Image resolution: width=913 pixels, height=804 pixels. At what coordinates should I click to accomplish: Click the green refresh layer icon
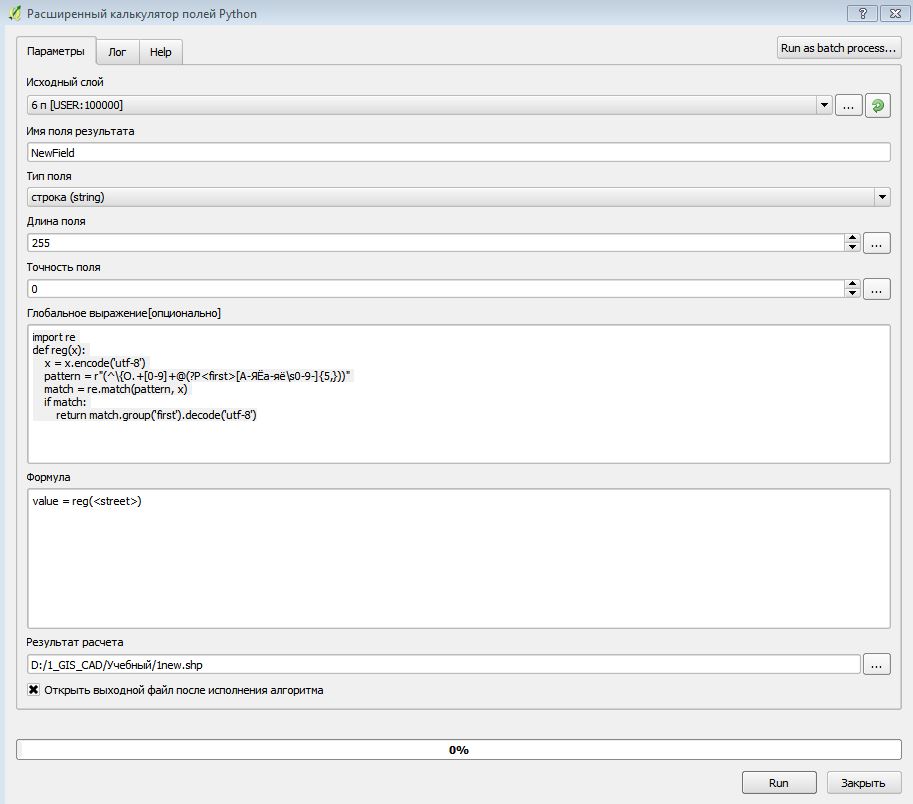[x=877, y=105]
